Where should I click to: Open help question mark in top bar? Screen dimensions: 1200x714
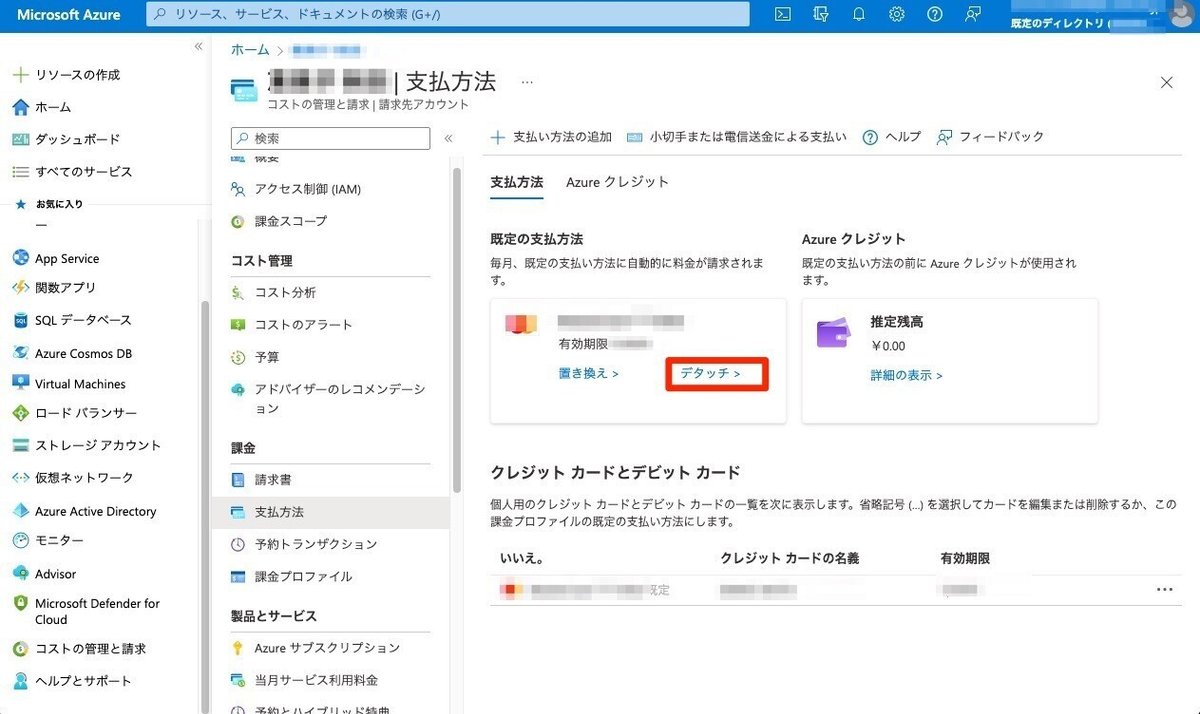[935, 14]
